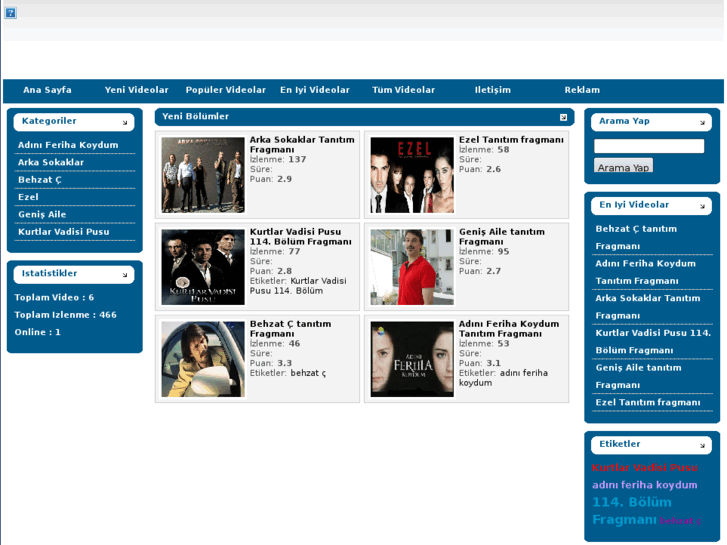Click the adını feriha koydum tag under the Feriha video
The height and width of the screenshot is (545, 727).
coord(504,378)
